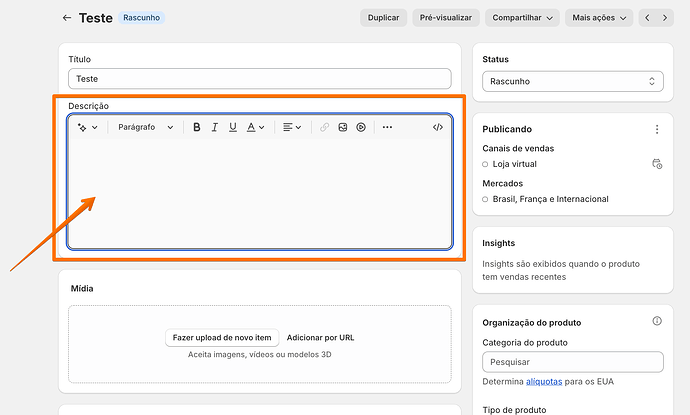Open the Publicando three-dot menu
Image resolution: width=690 pixels, height=415 pixels.
(x=657, y=129)
